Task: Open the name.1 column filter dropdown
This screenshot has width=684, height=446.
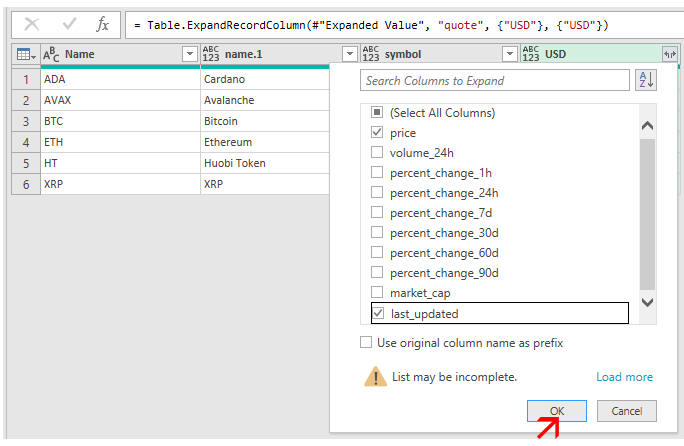Action: (x=349, y=54)
